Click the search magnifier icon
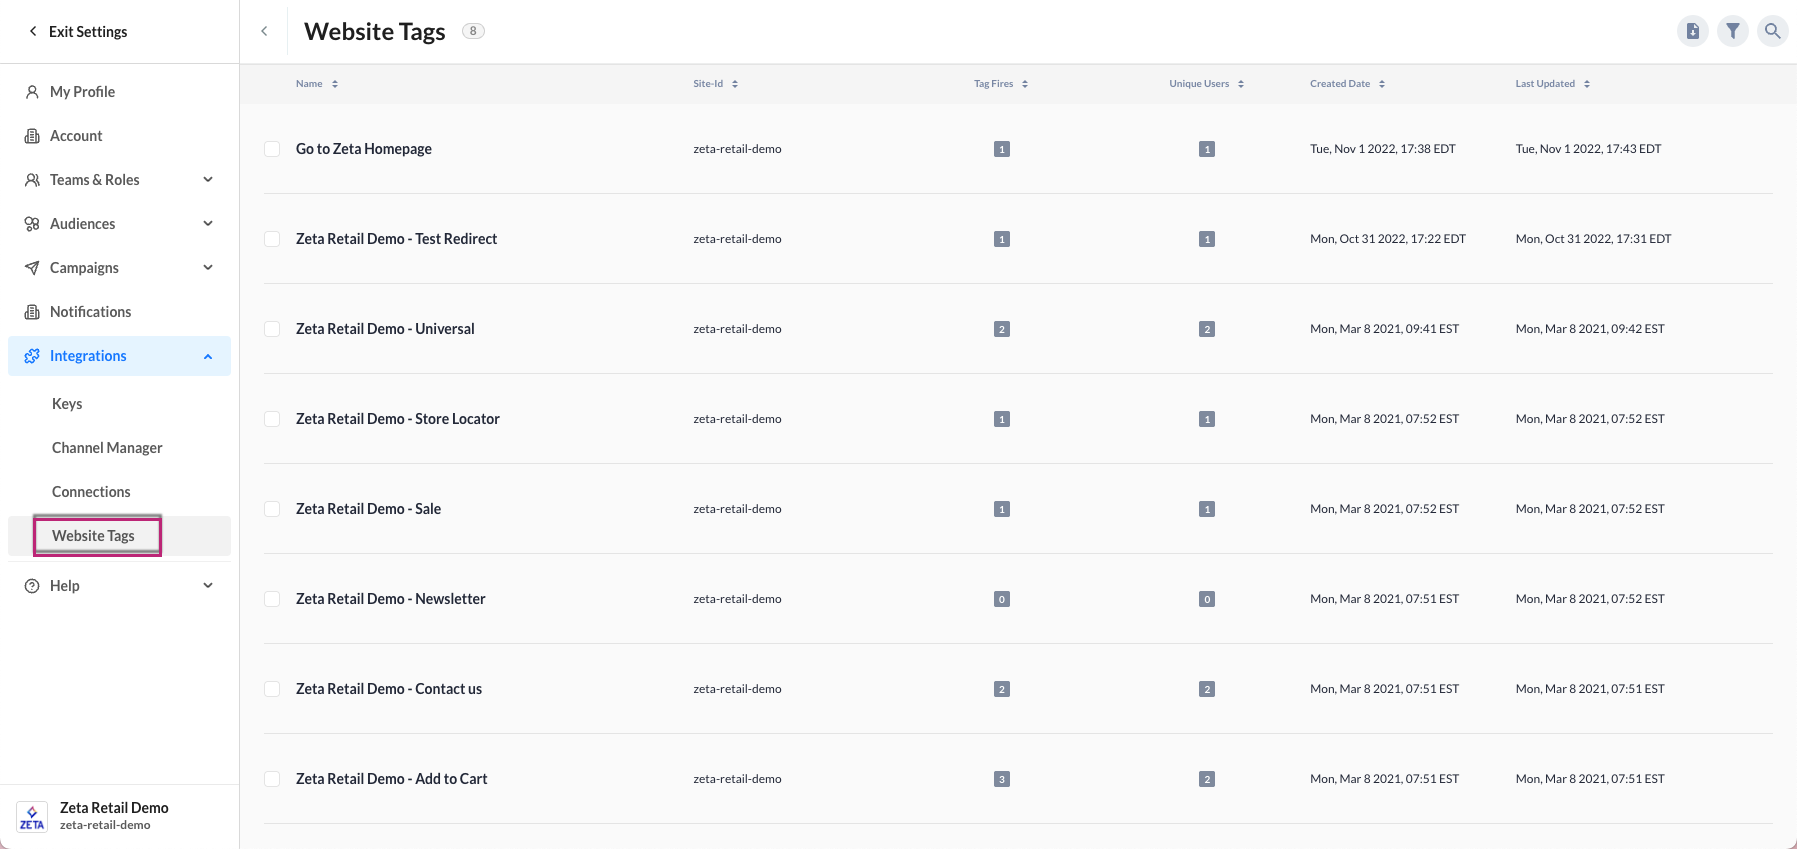Image resolution: width=1797 pixels, height=849 pixels. pyautogui.click(x=1772, y=31)
